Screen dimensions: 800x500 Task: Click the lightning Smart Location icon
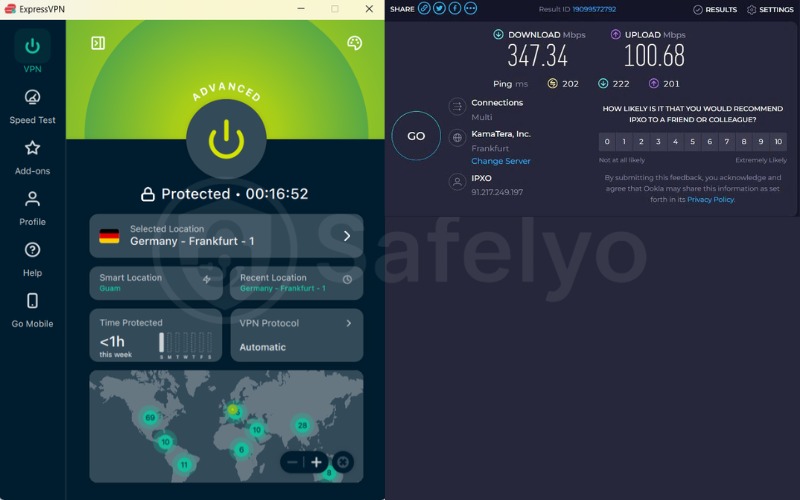tap(207, 279)
